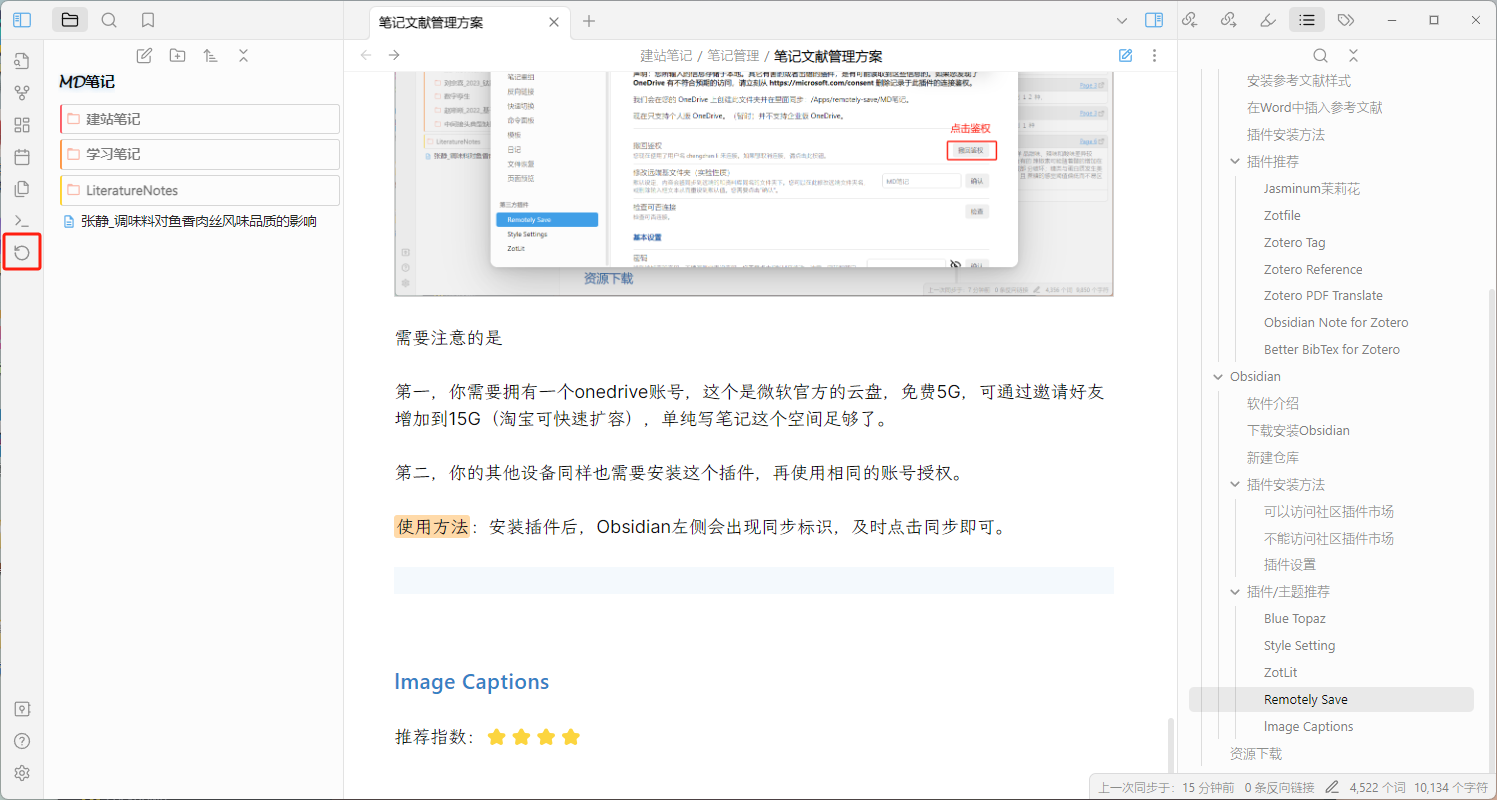This screenshot has width=1497, height=800.
Task: Switch to the file explorer tab
Action: [69, 19]
